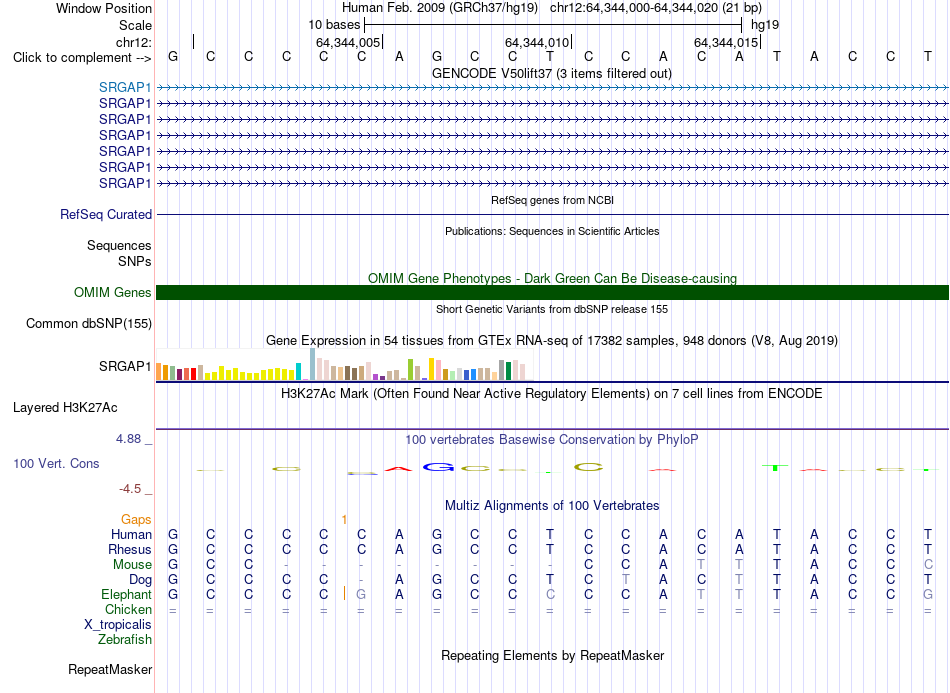Viewport: 950px width, 693px height.
Task: Click the 'H3K27Ac Mark' ENCODE track title
Action: pos(552,394)
